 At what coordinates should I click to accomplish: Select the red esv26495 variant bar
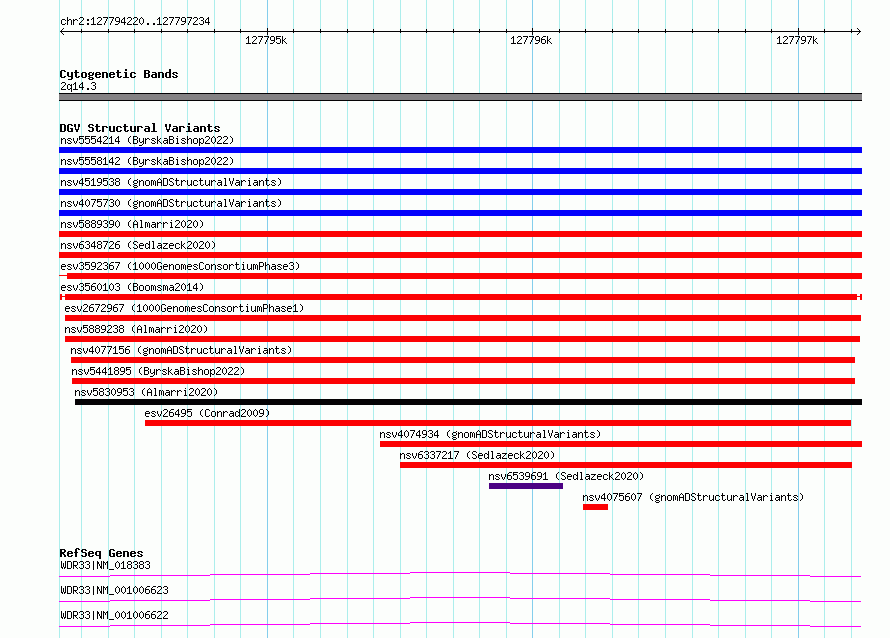(x=498, y=423)
